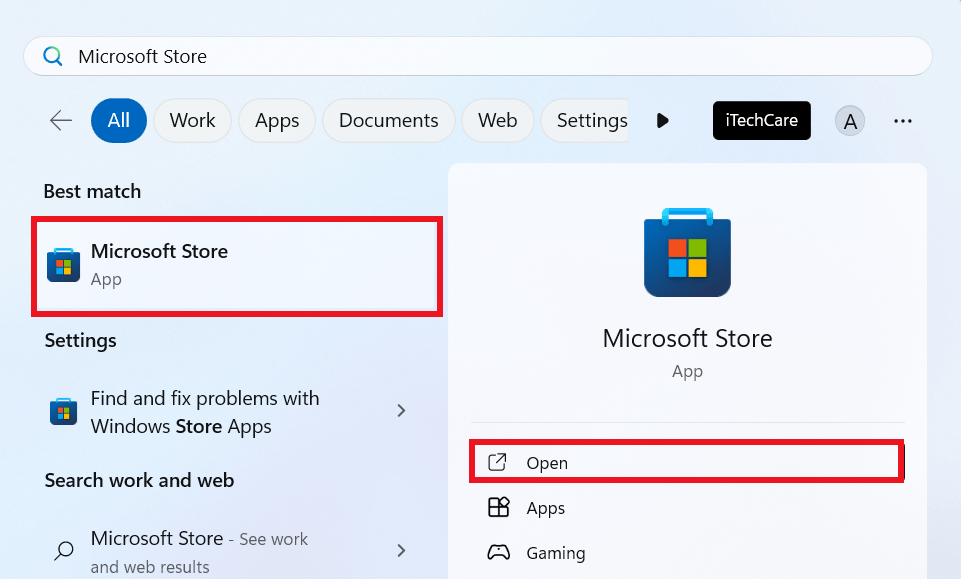Screen dimensions: 961x579
Task: Click the search magnifier icon in search box
Action: [x=53, y=56]
